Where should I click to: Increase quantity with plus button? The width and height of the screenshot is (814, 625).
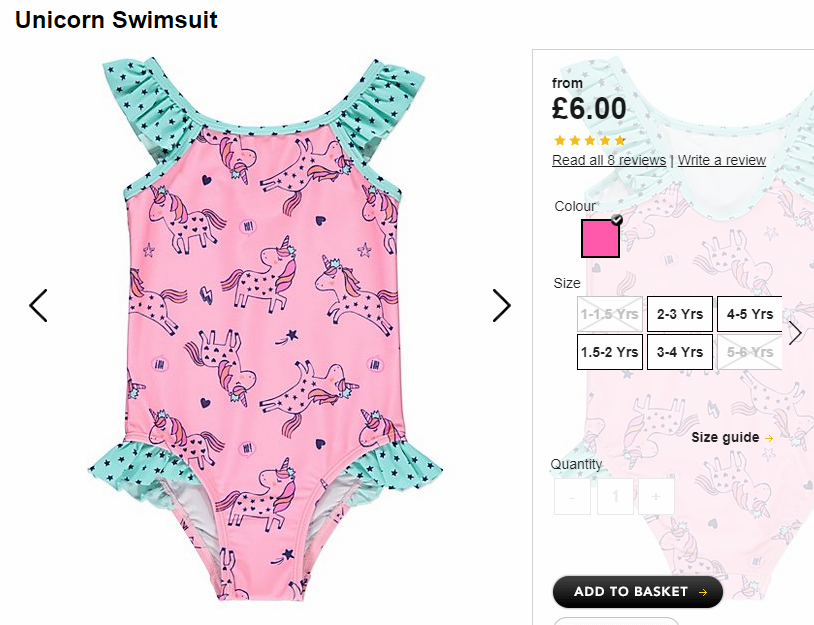pyautogui.click(x=656, y=497)
